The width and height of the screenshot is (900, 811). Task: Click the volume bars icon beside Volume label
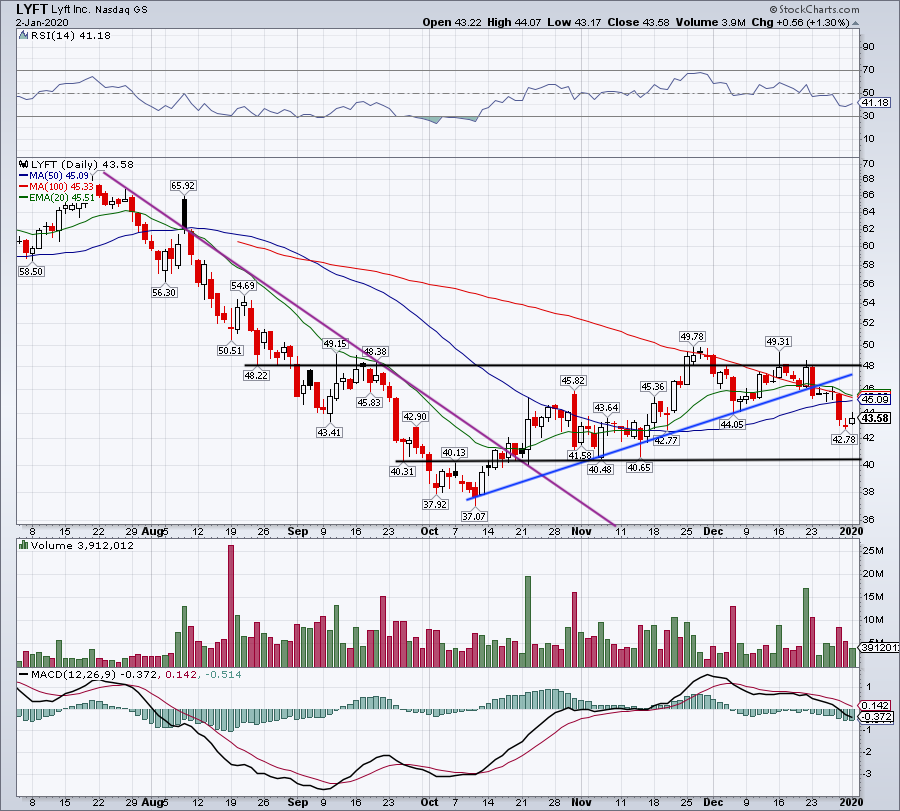tap(23, 545)
